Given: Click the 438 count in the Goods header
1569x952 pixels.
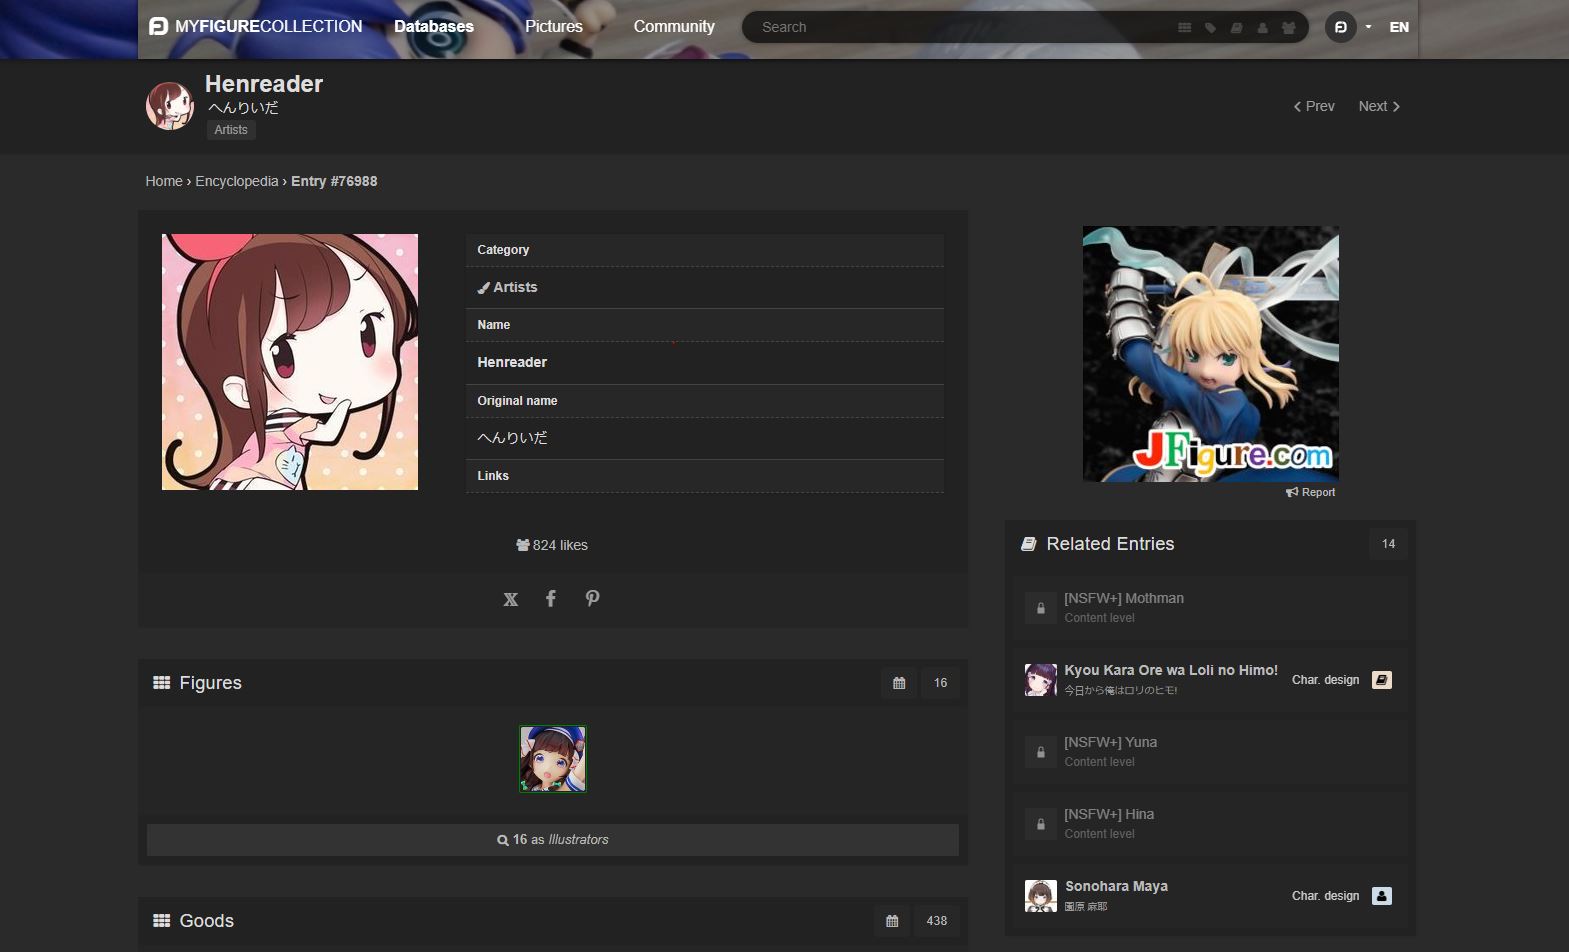Looking at the screenshot, I should click(937, 921).
